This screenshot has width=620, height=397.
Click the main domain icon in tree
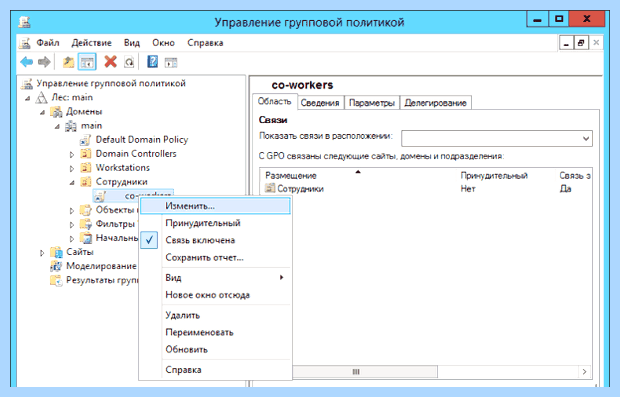coord(71,126)
